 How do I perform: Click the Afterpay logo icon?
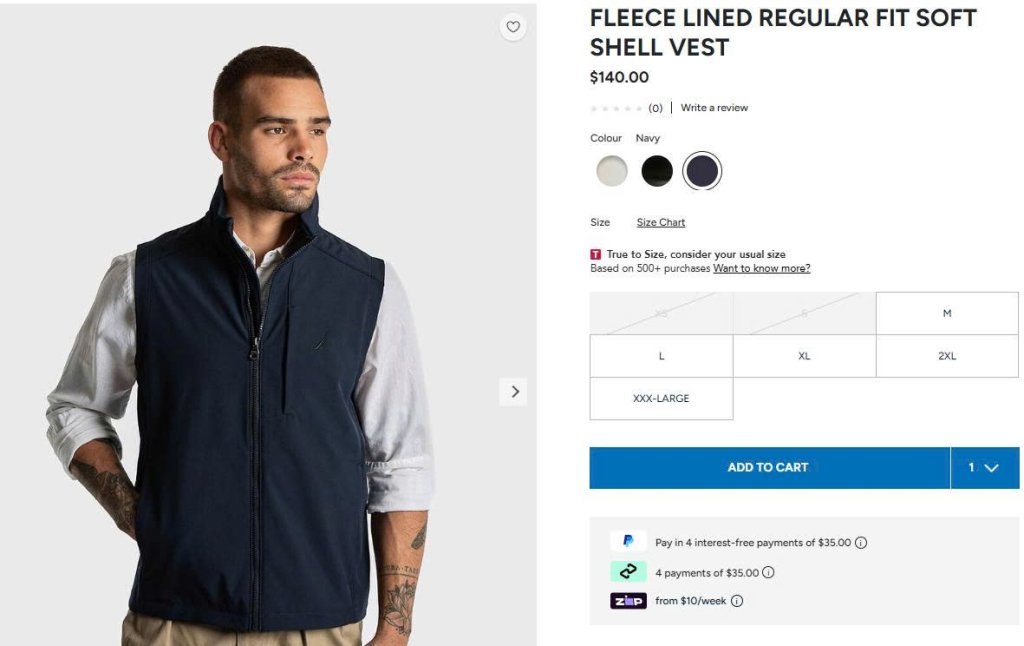[628, 572]
